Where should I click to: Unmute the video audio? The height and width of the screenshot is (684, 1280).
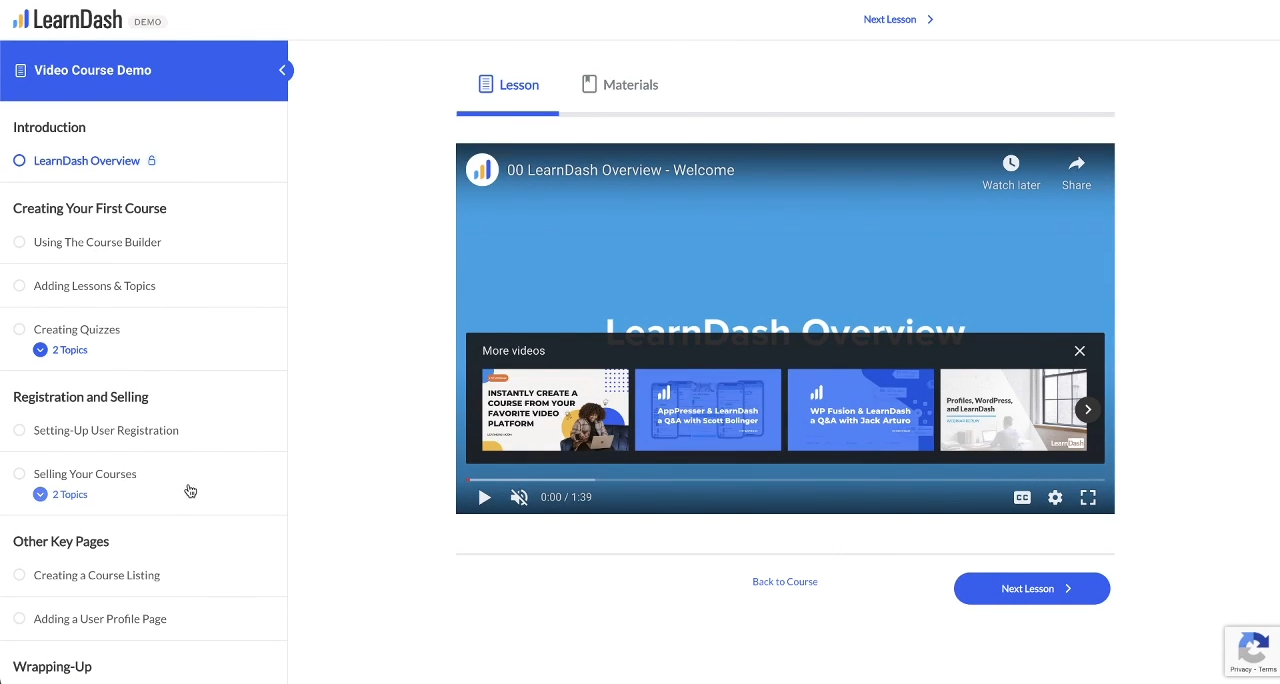click(x=518, y=497)
